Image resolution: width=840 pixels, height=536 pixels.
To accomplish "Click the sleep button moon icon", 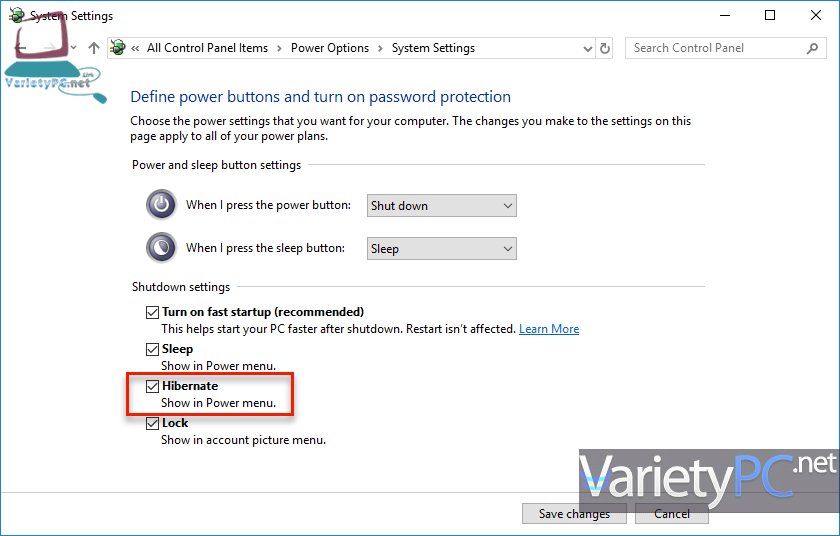I will [161, 248].
